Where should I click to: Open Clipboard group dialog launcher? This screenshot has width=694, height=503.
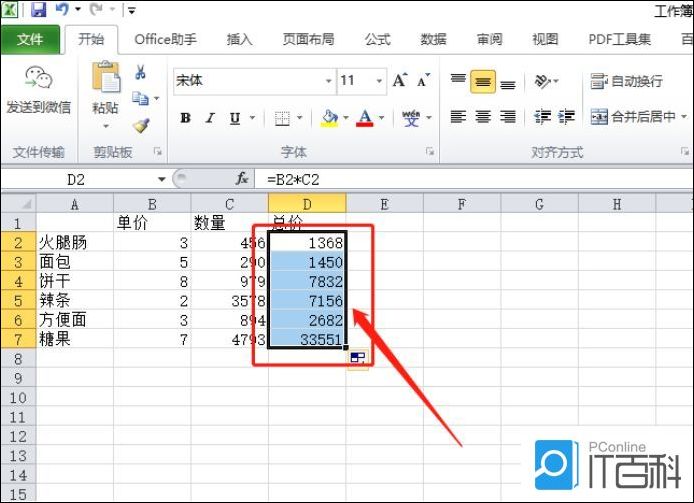[158, 152]
